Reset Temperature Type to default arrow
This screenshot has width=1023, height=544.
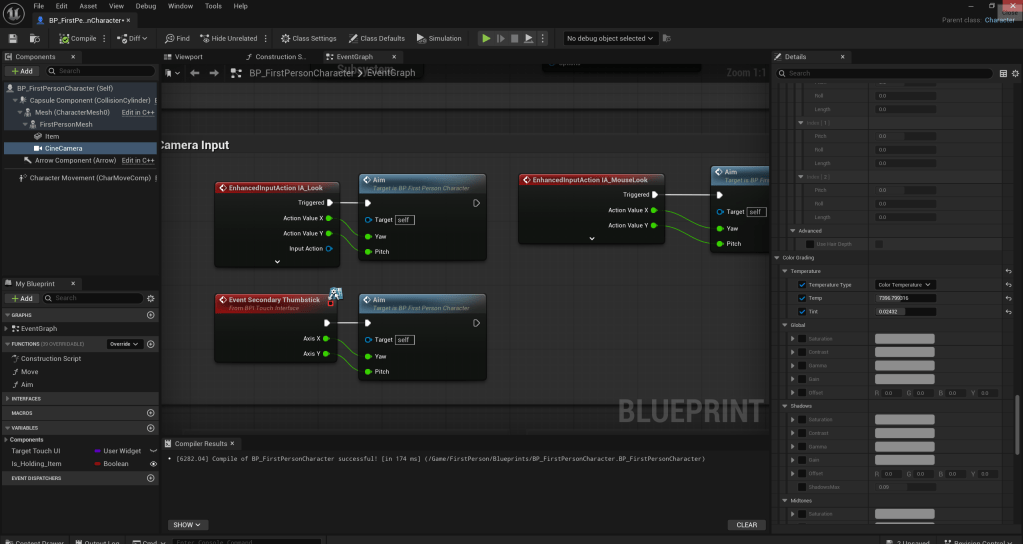click(x=1009, y=285)
